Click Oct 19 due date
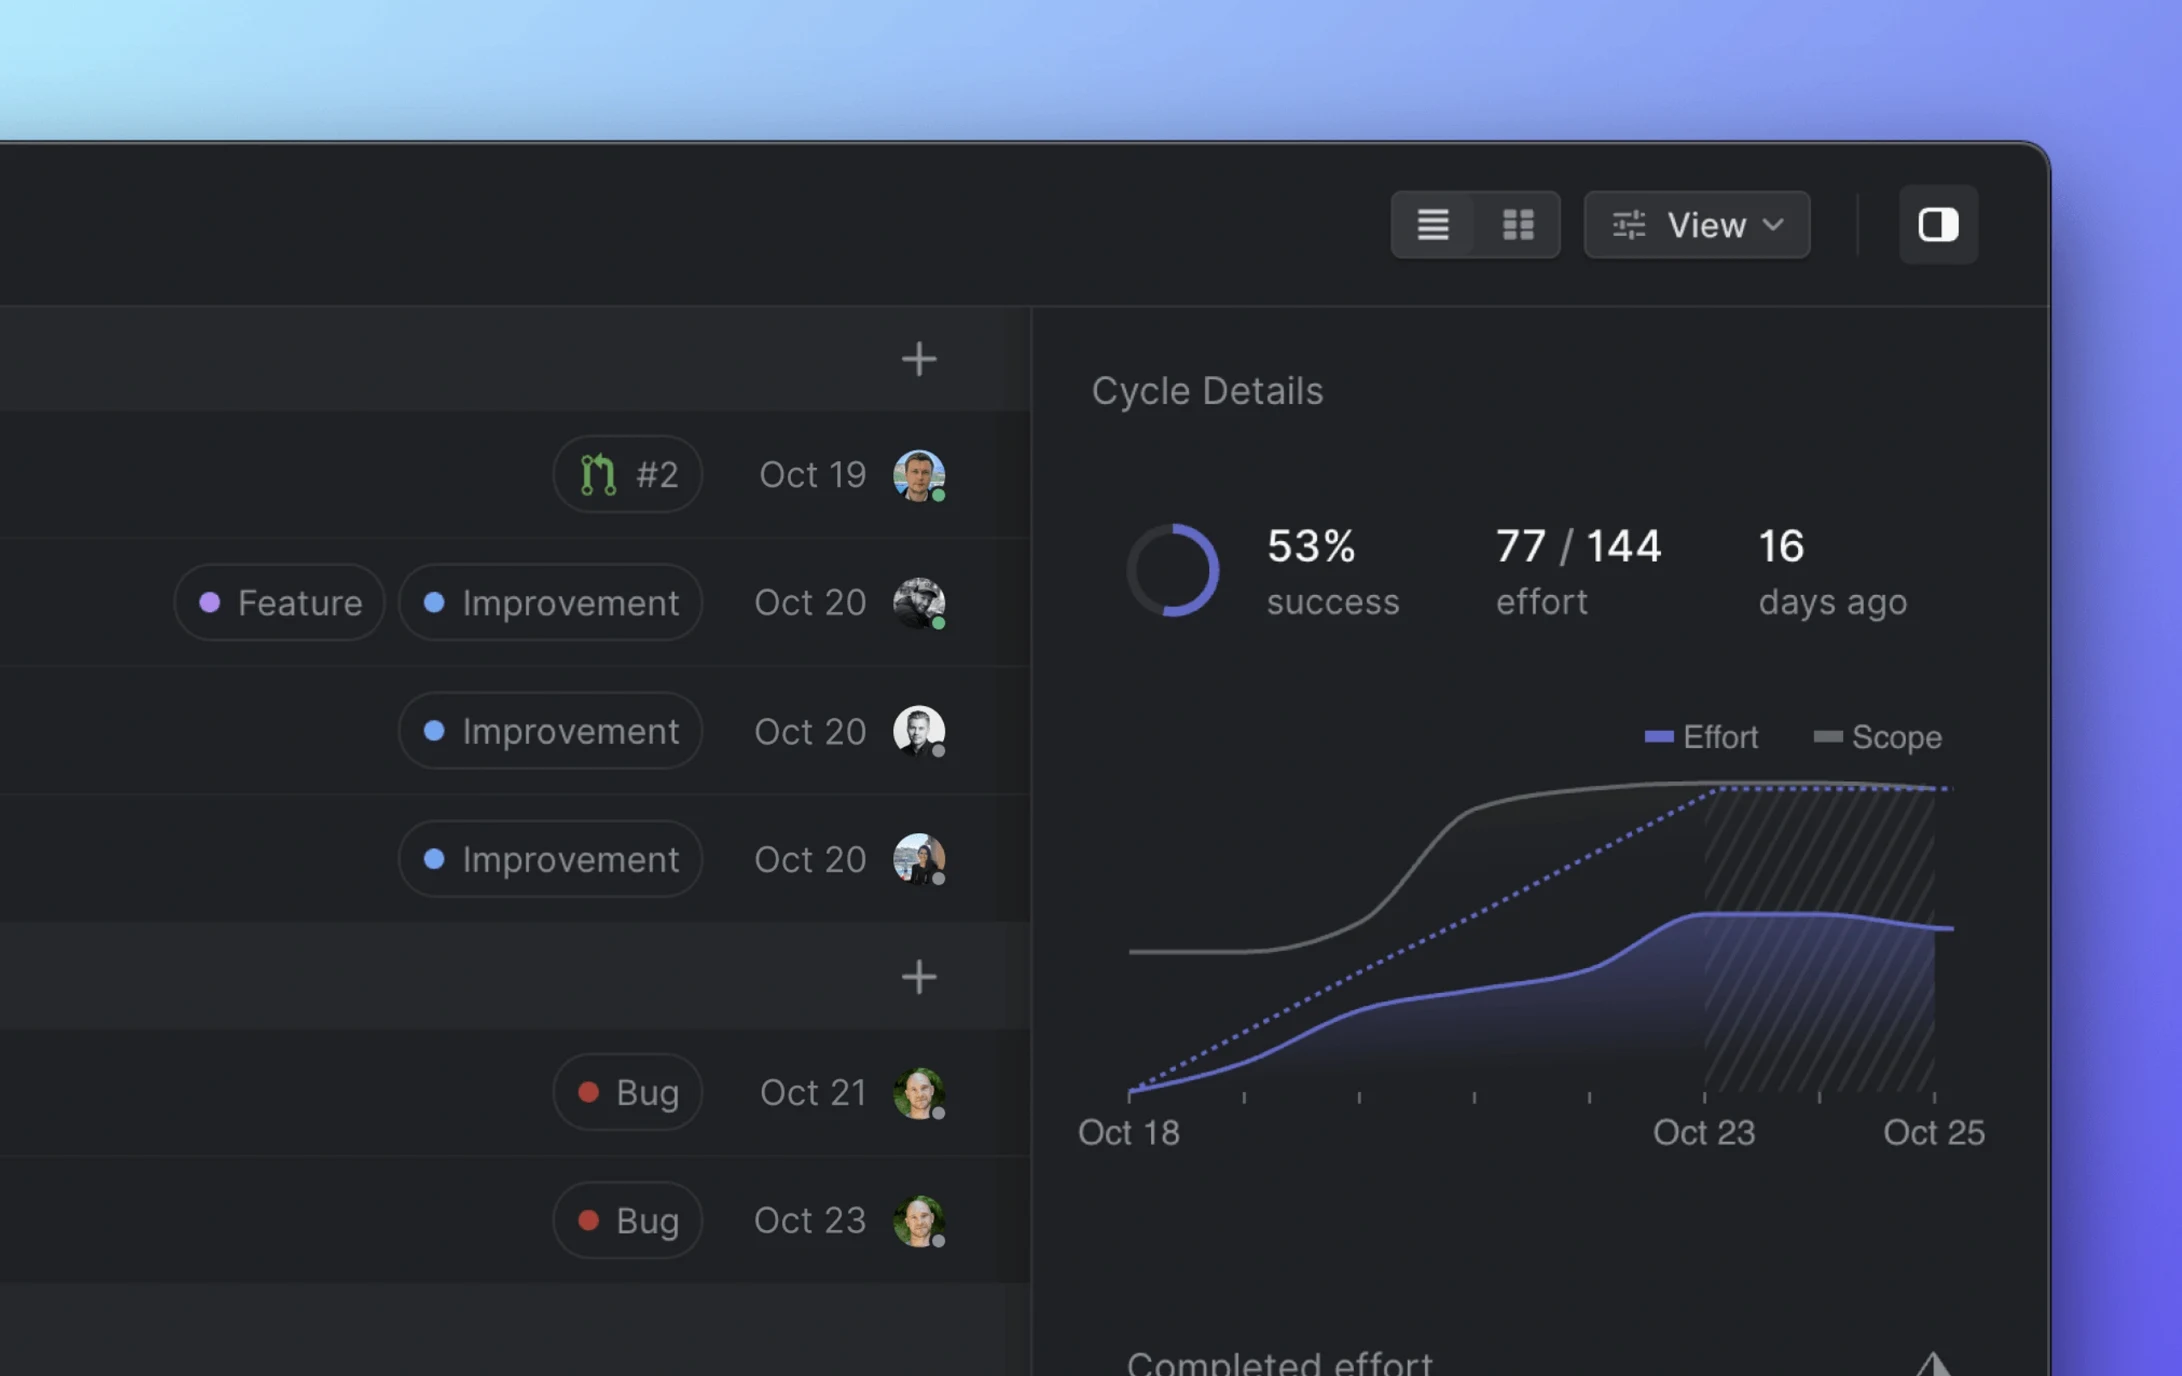The height and width of the screenshot is (1376, 2182). 812,474
